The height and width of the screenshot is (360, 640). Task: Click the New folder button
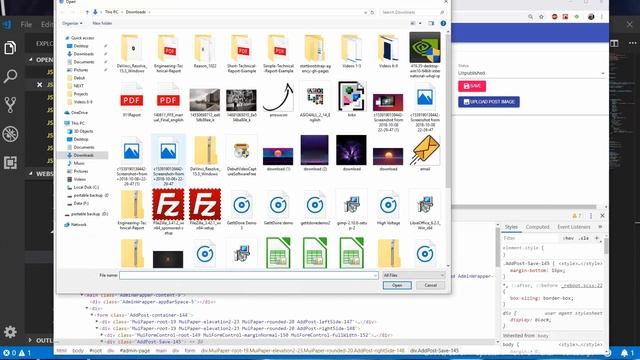[102, 23]
